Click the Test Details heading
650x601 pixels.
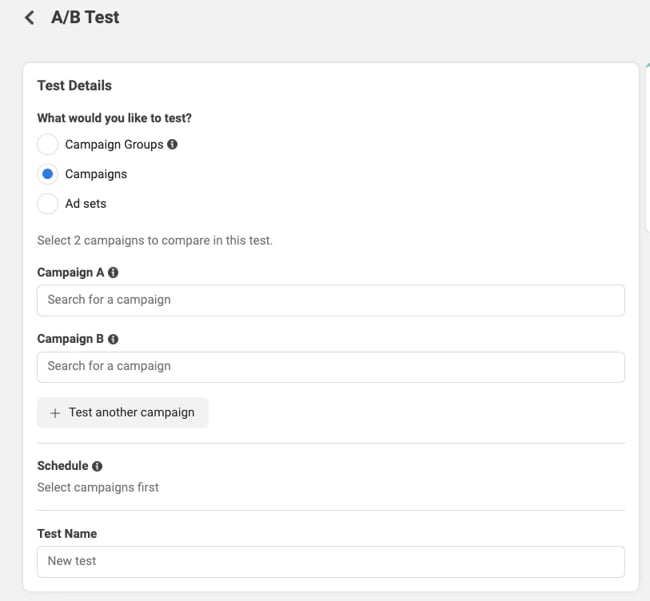(74, 86)
